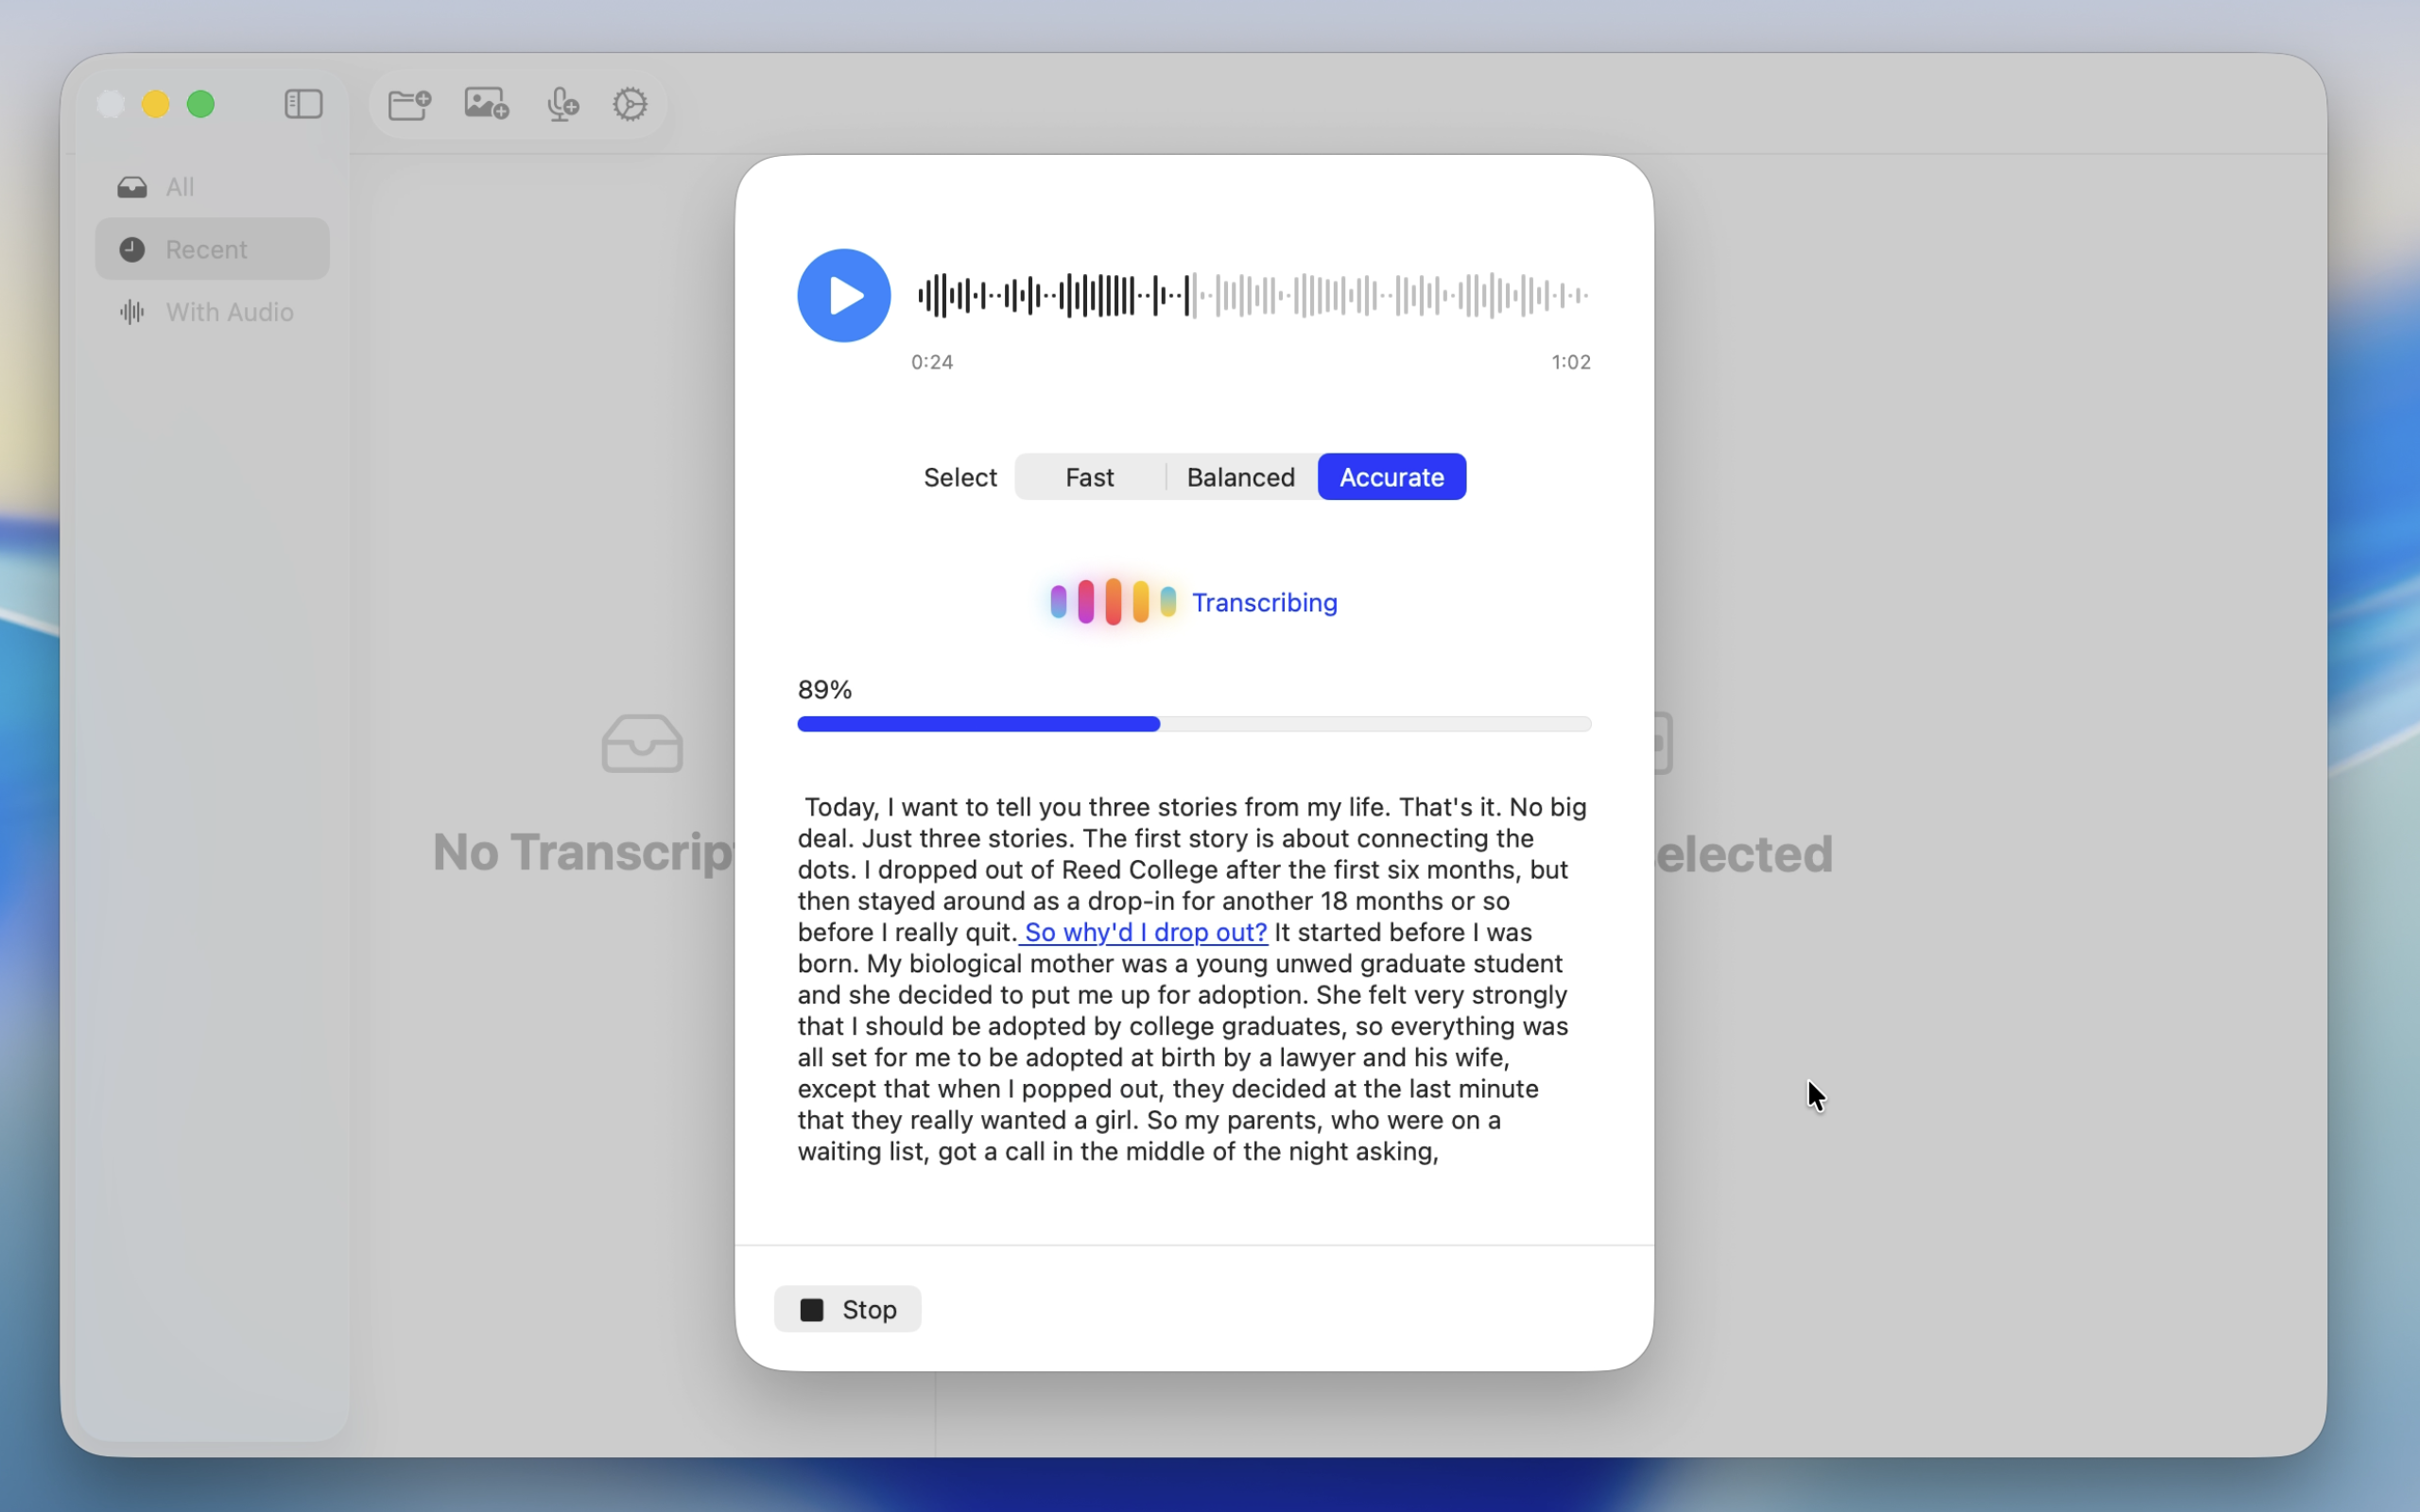The image size is (2420, 1512).
Task: Start a new recording with the microphone icon
Action: [562, 103]
